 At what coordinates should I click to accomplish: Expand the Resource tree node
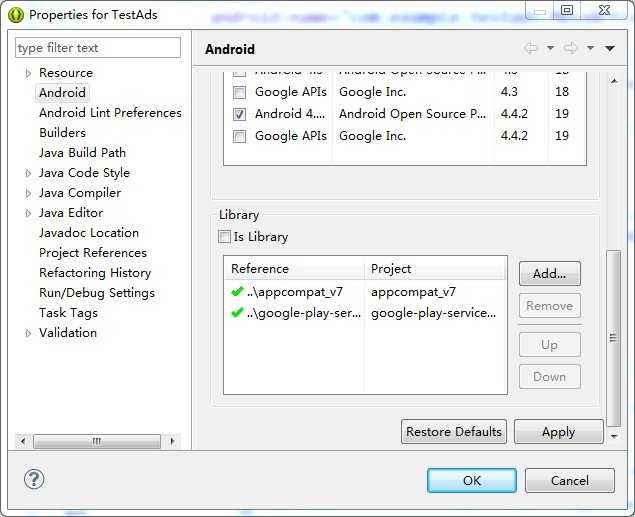click(28, 73)
